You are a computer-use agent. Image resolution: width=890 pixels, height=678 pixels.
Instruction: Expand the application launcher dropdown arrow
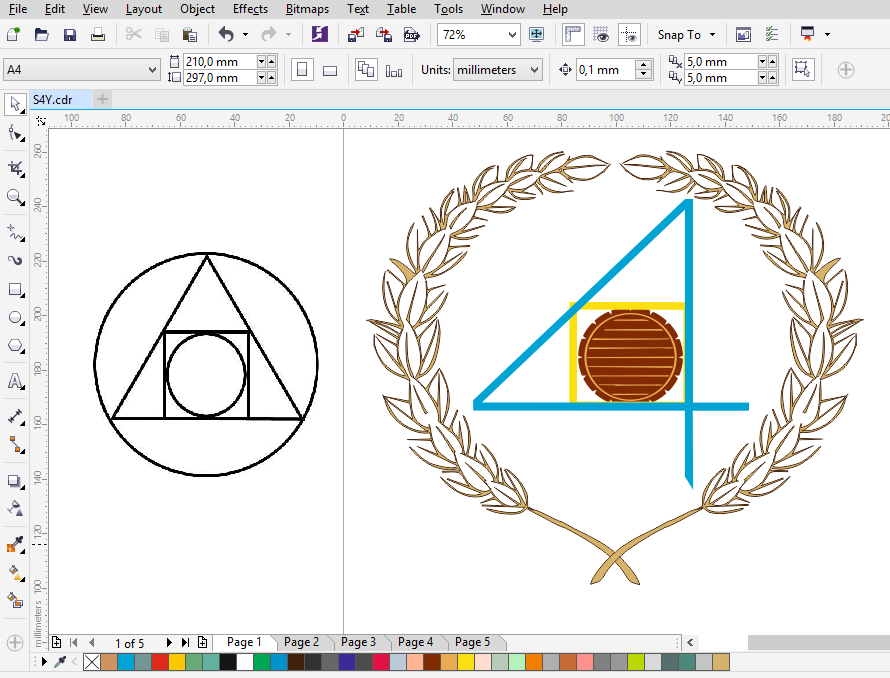[828, 35]
